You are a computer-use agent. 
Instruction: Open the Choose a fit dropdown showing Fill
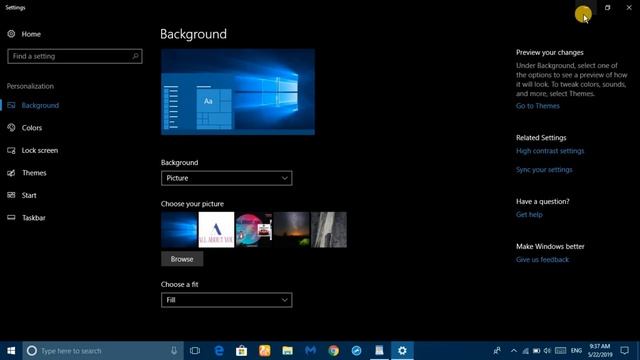227,300
